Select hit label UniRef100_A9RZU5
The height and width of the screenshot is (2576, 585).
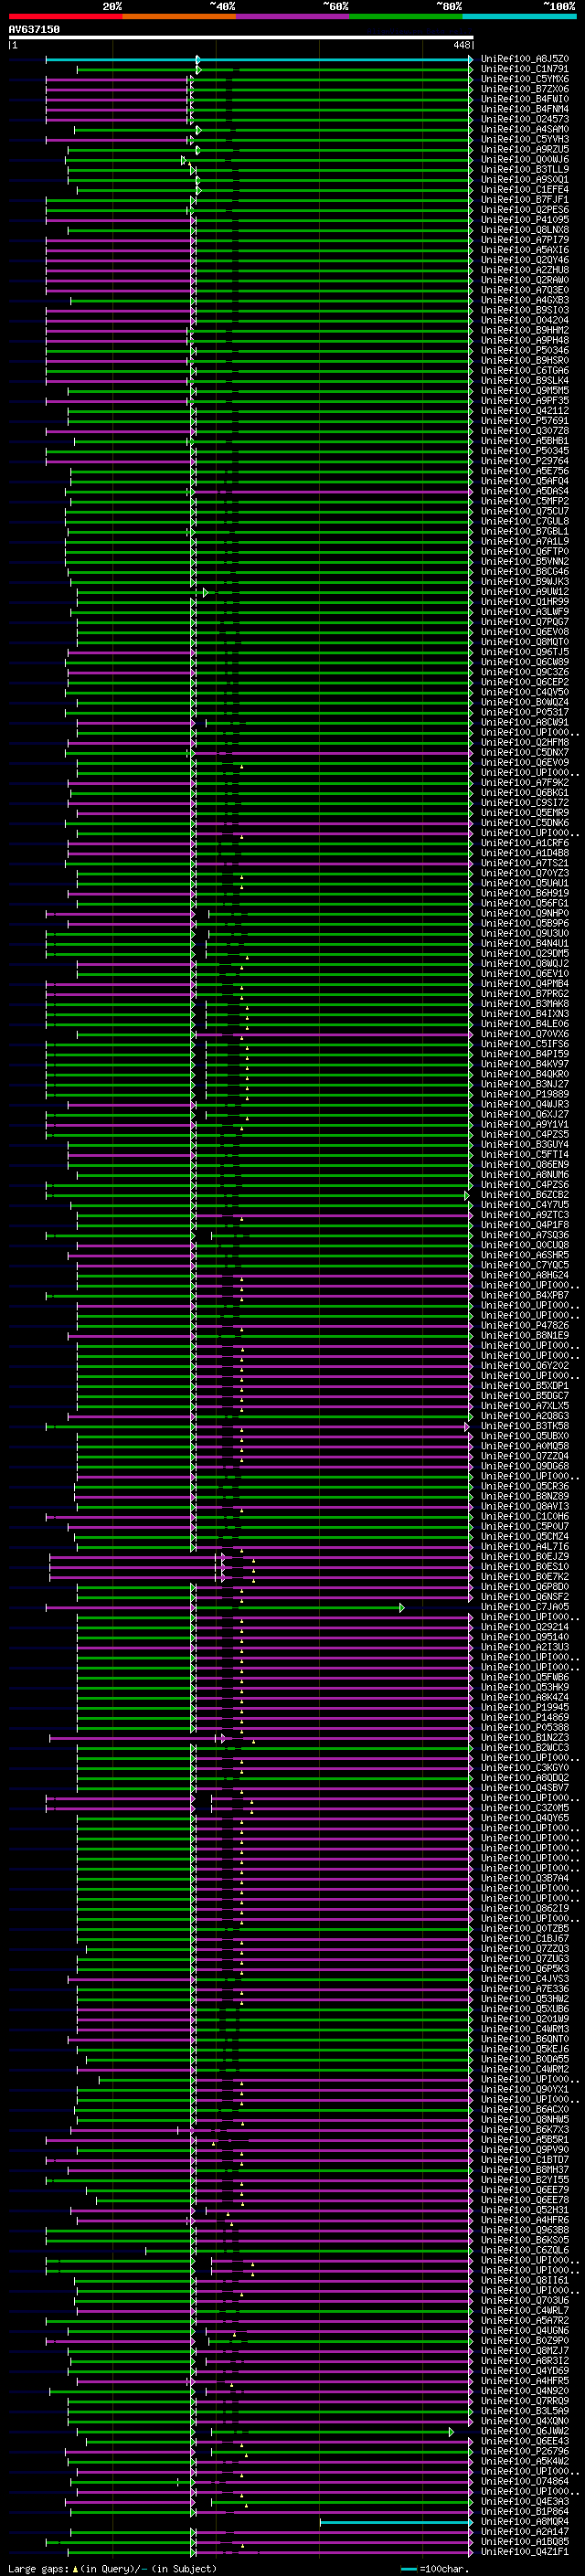click(x=525, y=149)
